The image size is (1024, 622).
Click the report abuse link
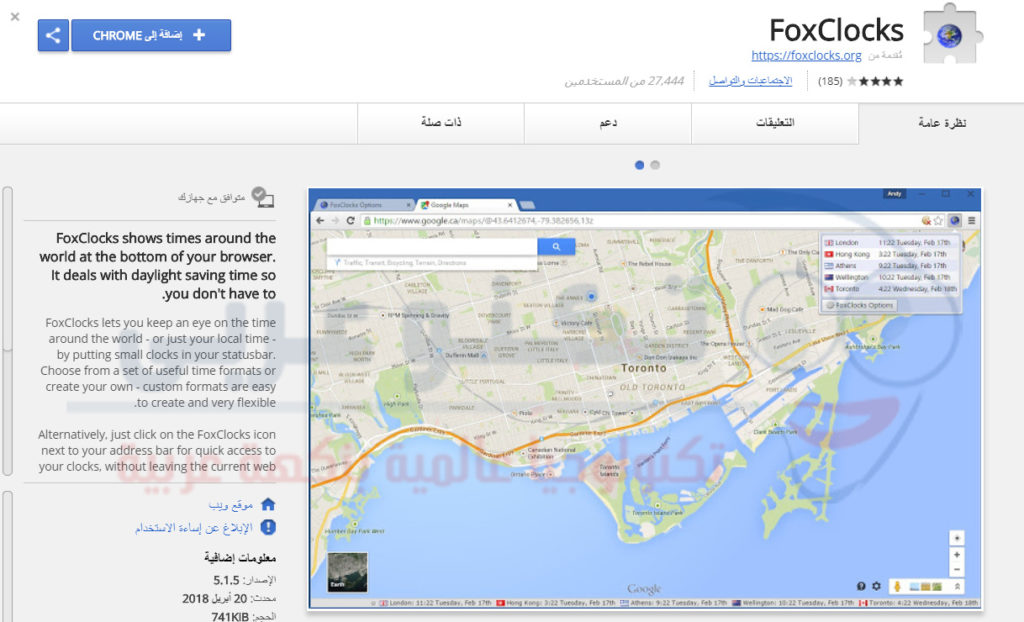point(193,527)
